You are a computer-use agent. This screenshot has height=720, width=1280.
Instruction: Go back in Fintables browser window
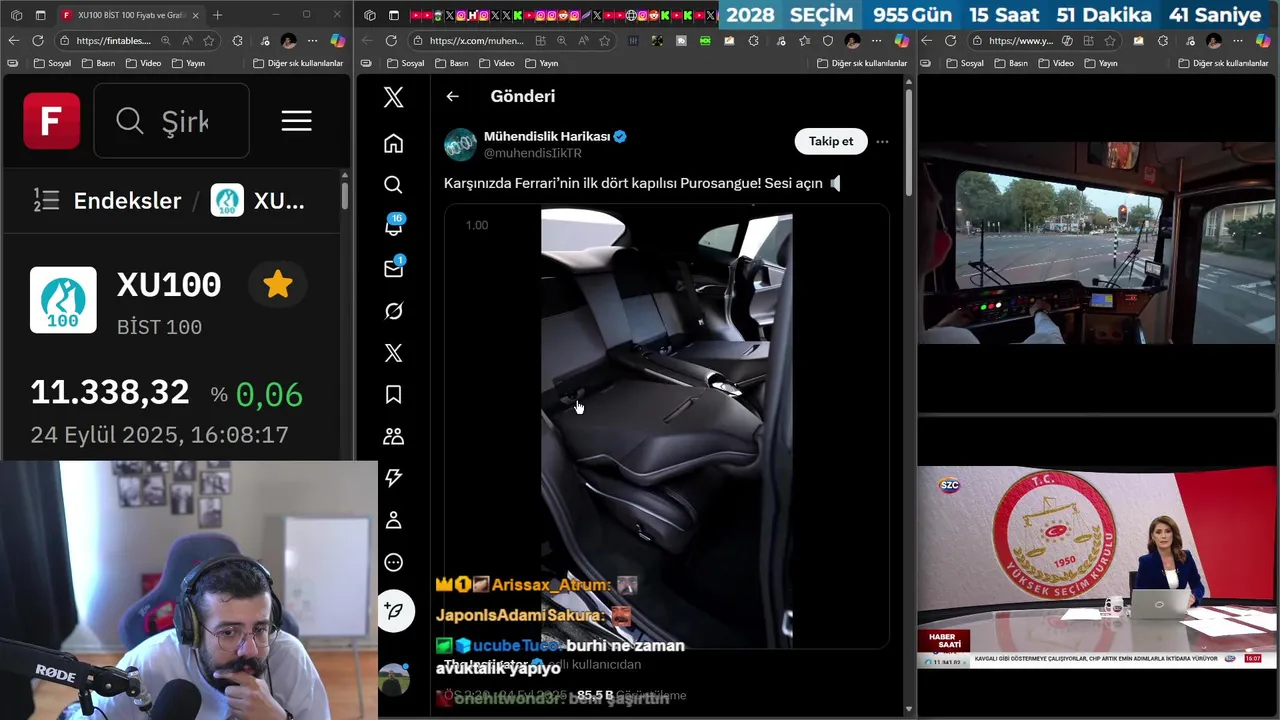click(x=13, y=41)
